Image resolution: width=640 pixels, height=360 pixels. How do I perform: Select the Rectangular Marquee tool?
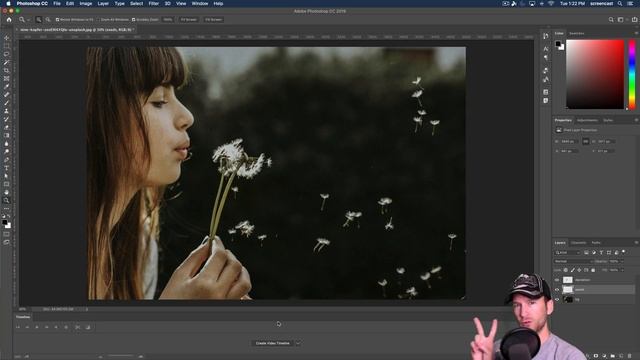[x=7, y=46]
